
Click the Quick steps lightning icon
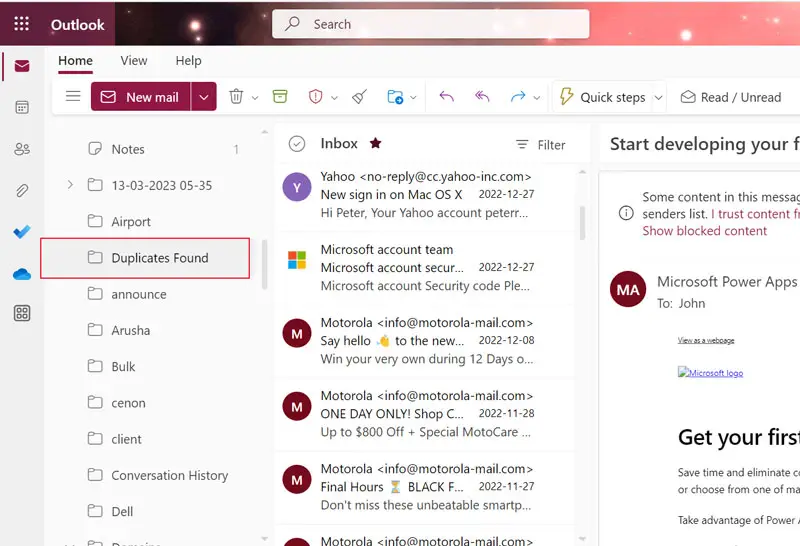click(x=566, y=96)
